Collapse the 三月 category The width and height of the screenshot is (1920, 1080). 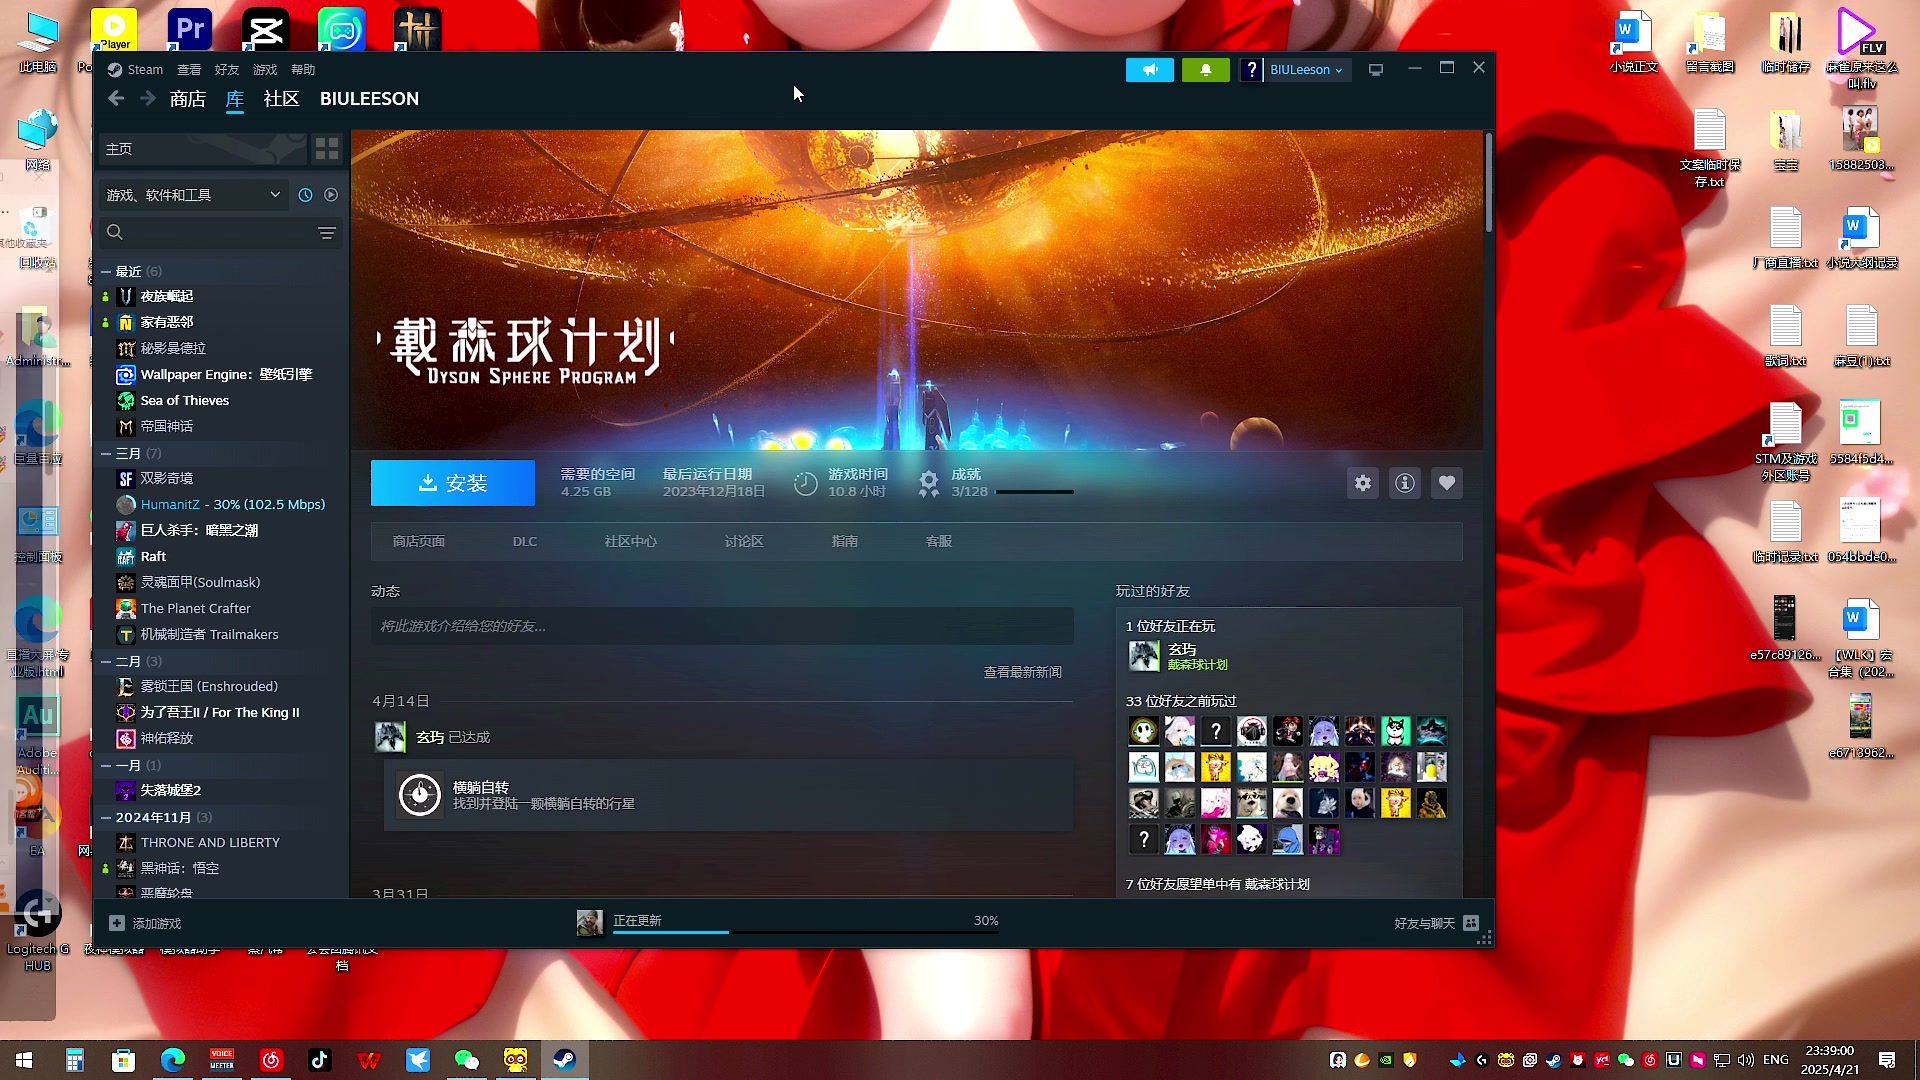[x=106, y=453]
